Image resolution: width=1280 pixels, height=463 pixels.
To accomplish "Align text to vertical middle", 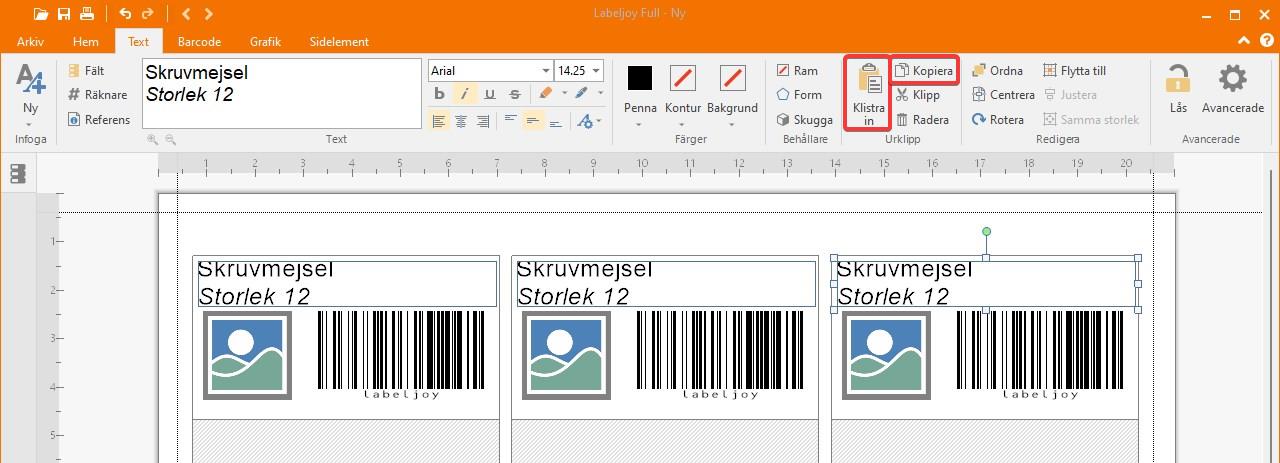I will click(534, 121).
